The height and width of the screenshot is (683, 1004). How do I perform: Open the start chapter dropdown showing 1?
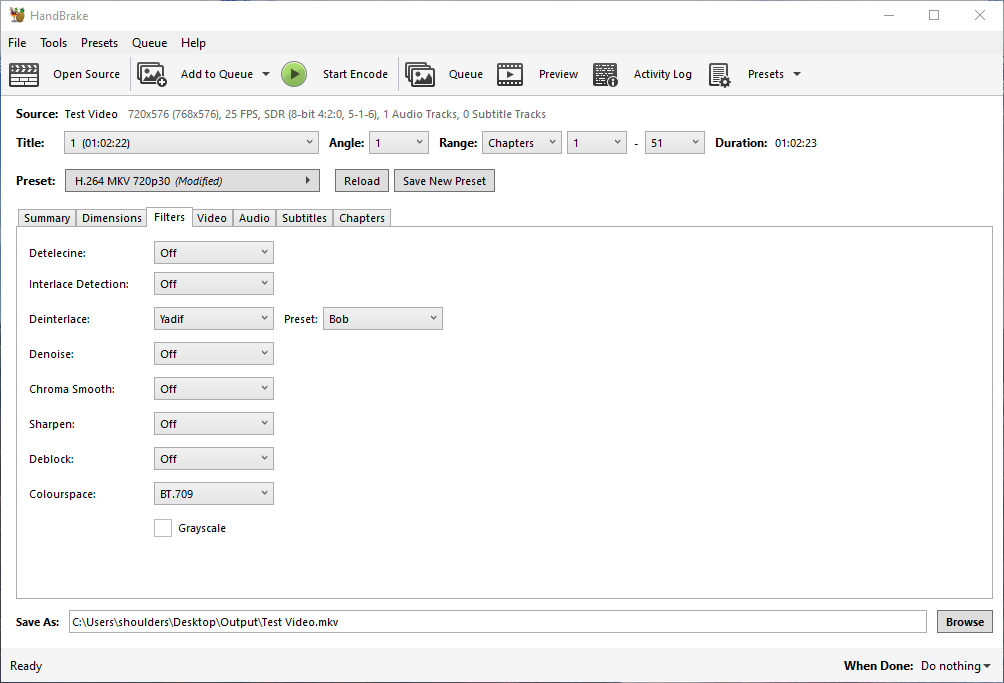pos(597,143)
